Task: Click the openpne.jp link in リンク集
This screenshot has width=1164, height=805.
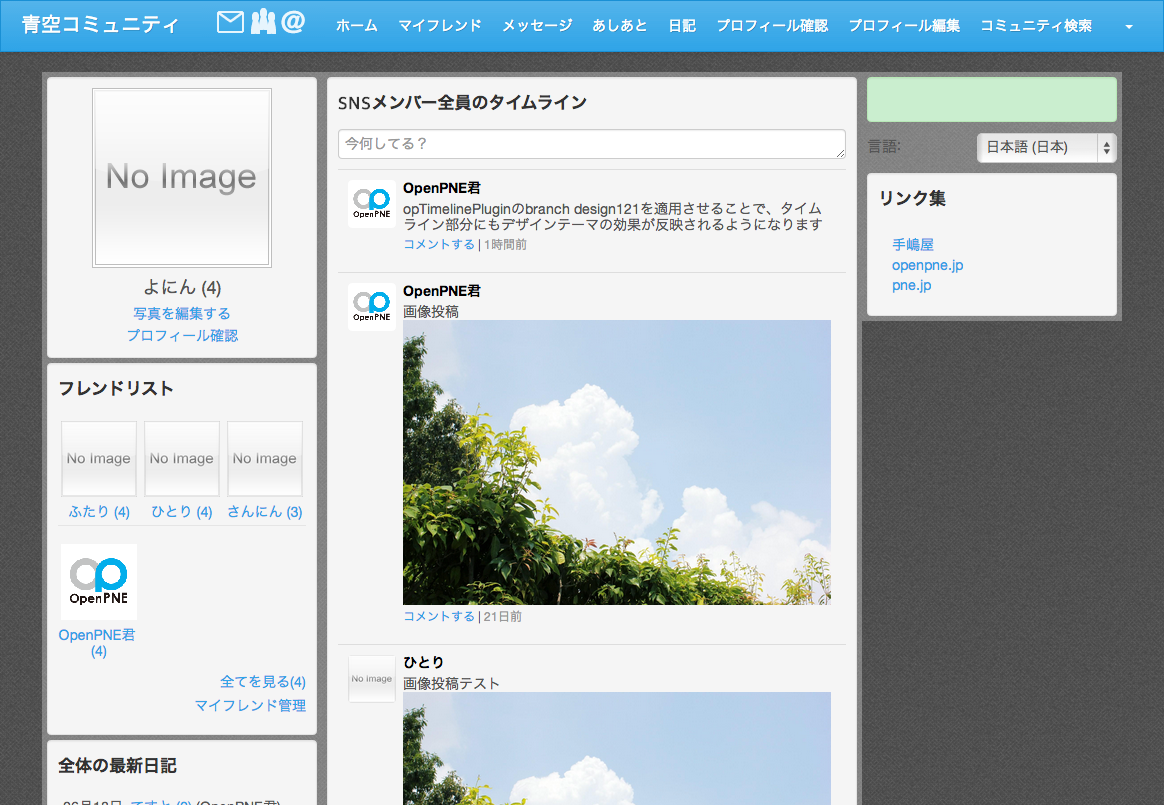Action: 927,265
